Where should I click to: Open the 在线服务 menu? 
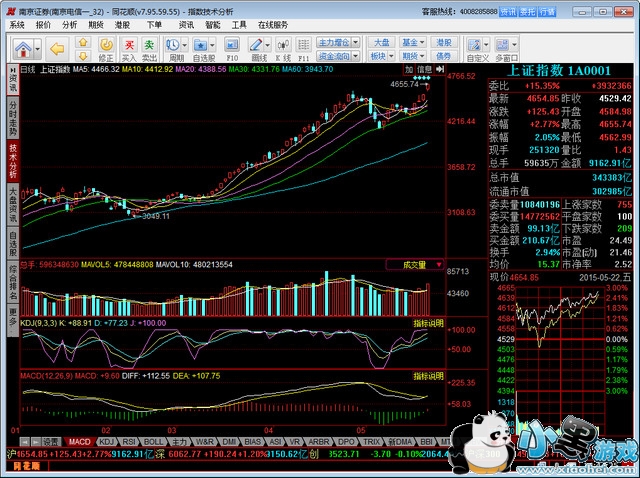(273, 25)
